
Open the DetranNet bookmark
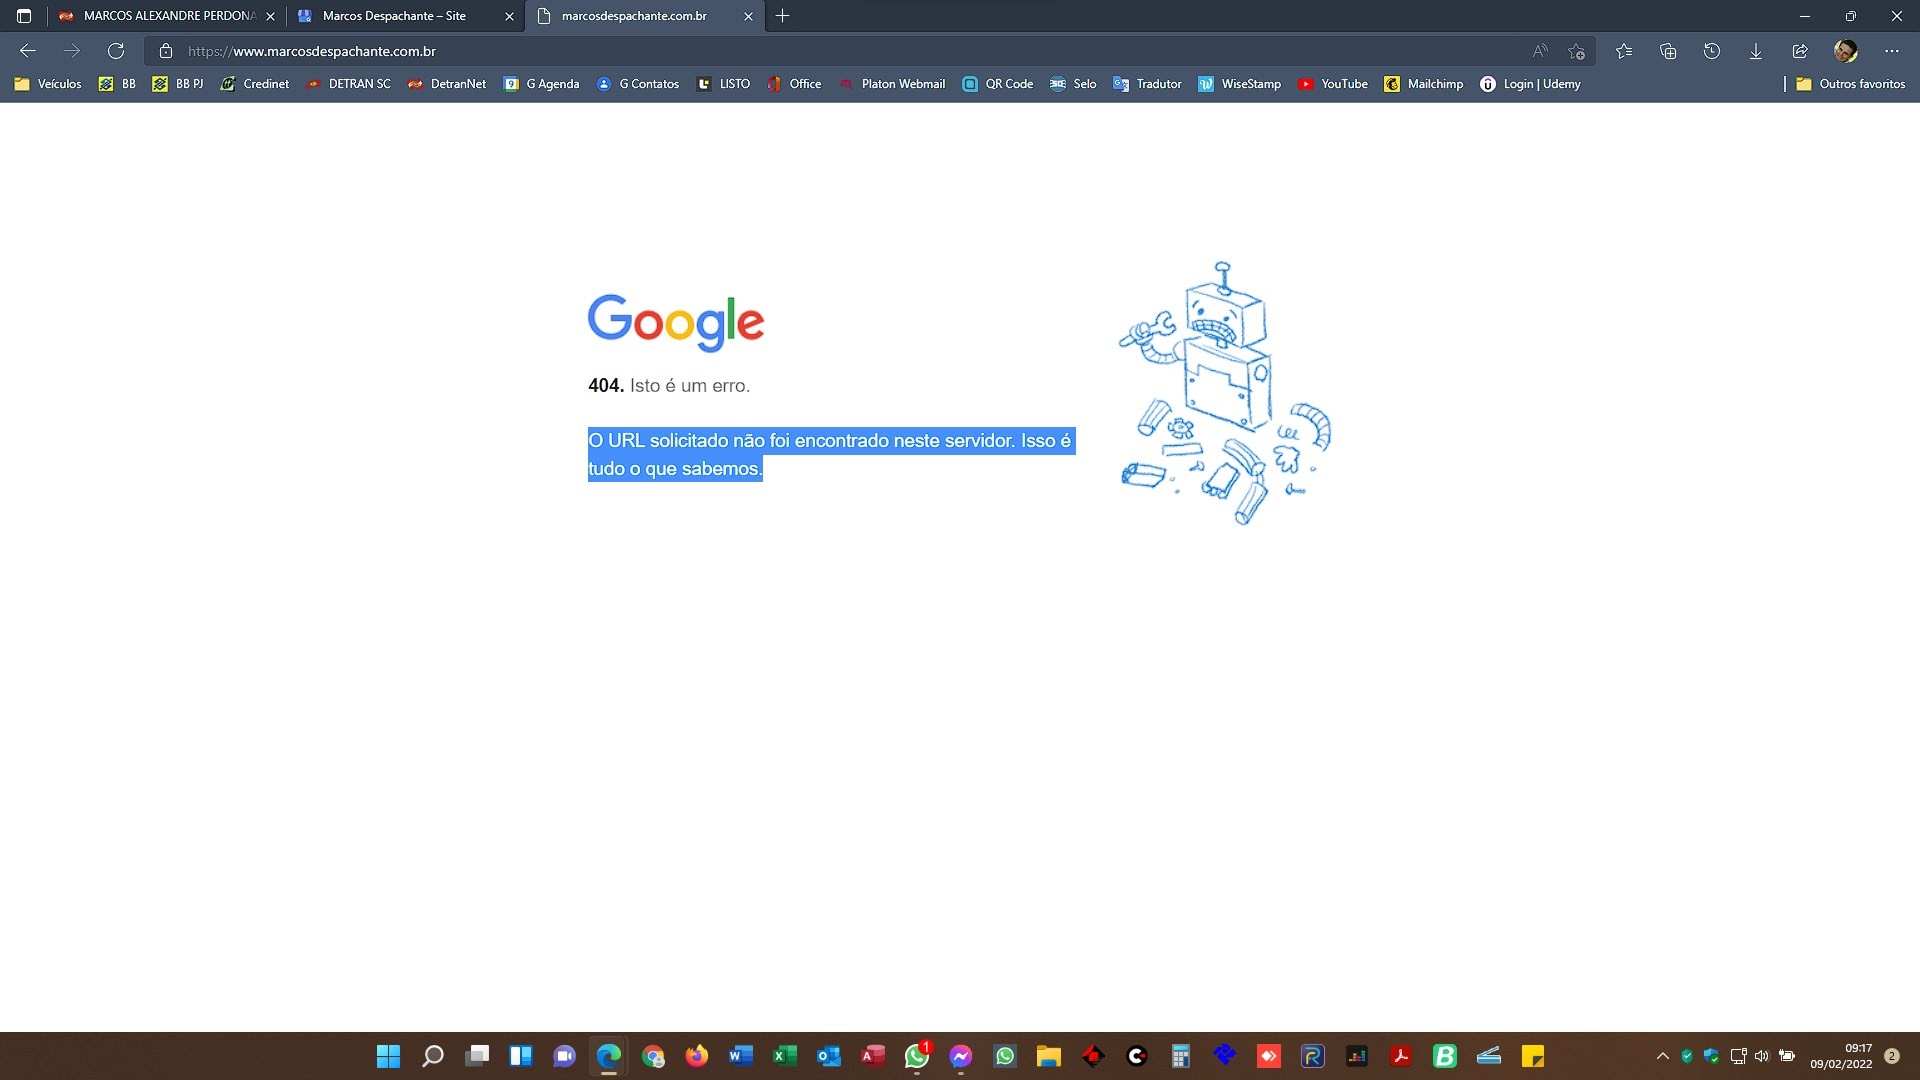click(x=447, y=84)
